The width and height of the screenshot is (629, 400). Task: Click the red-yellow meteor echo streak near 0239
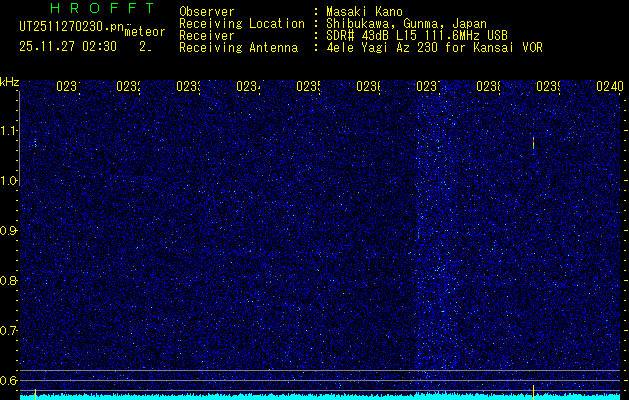pyautogui.click(x=533, y=143)
